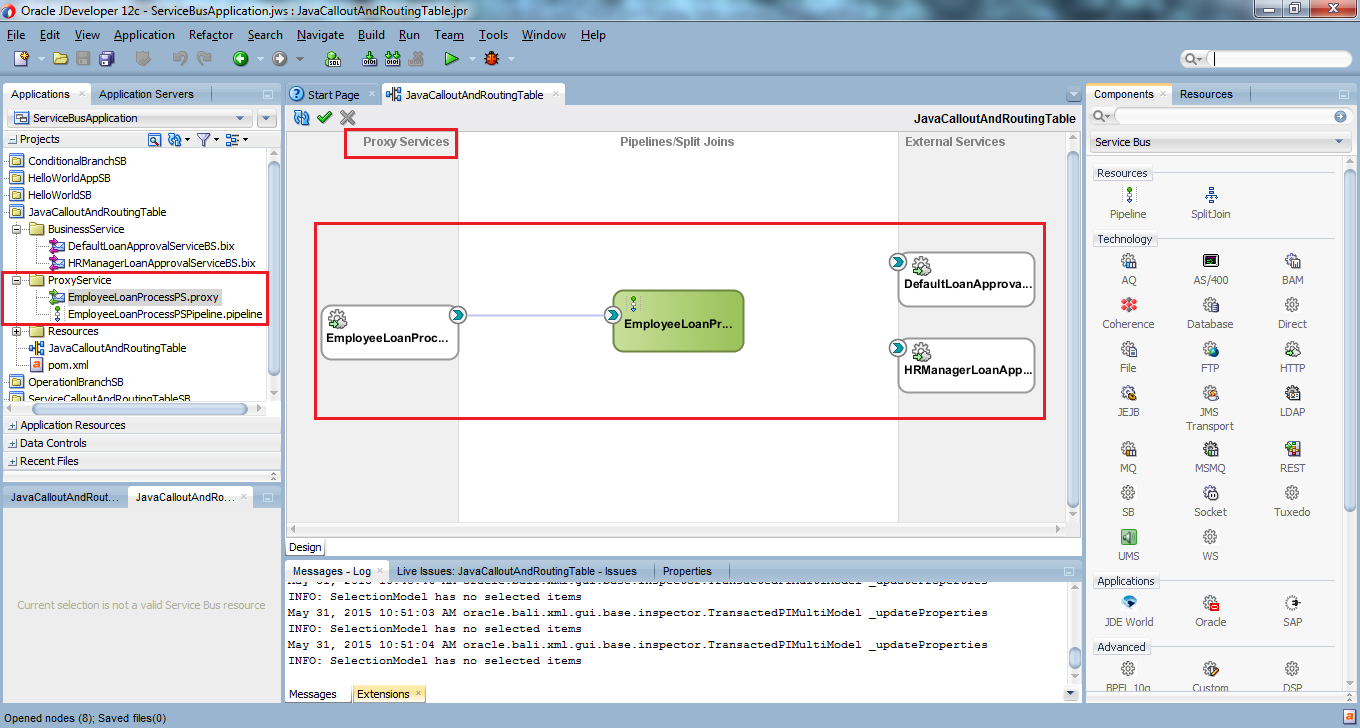
Task: Select EmployeeLoanProcessPS.proxy in the tree
Action: 143,297
